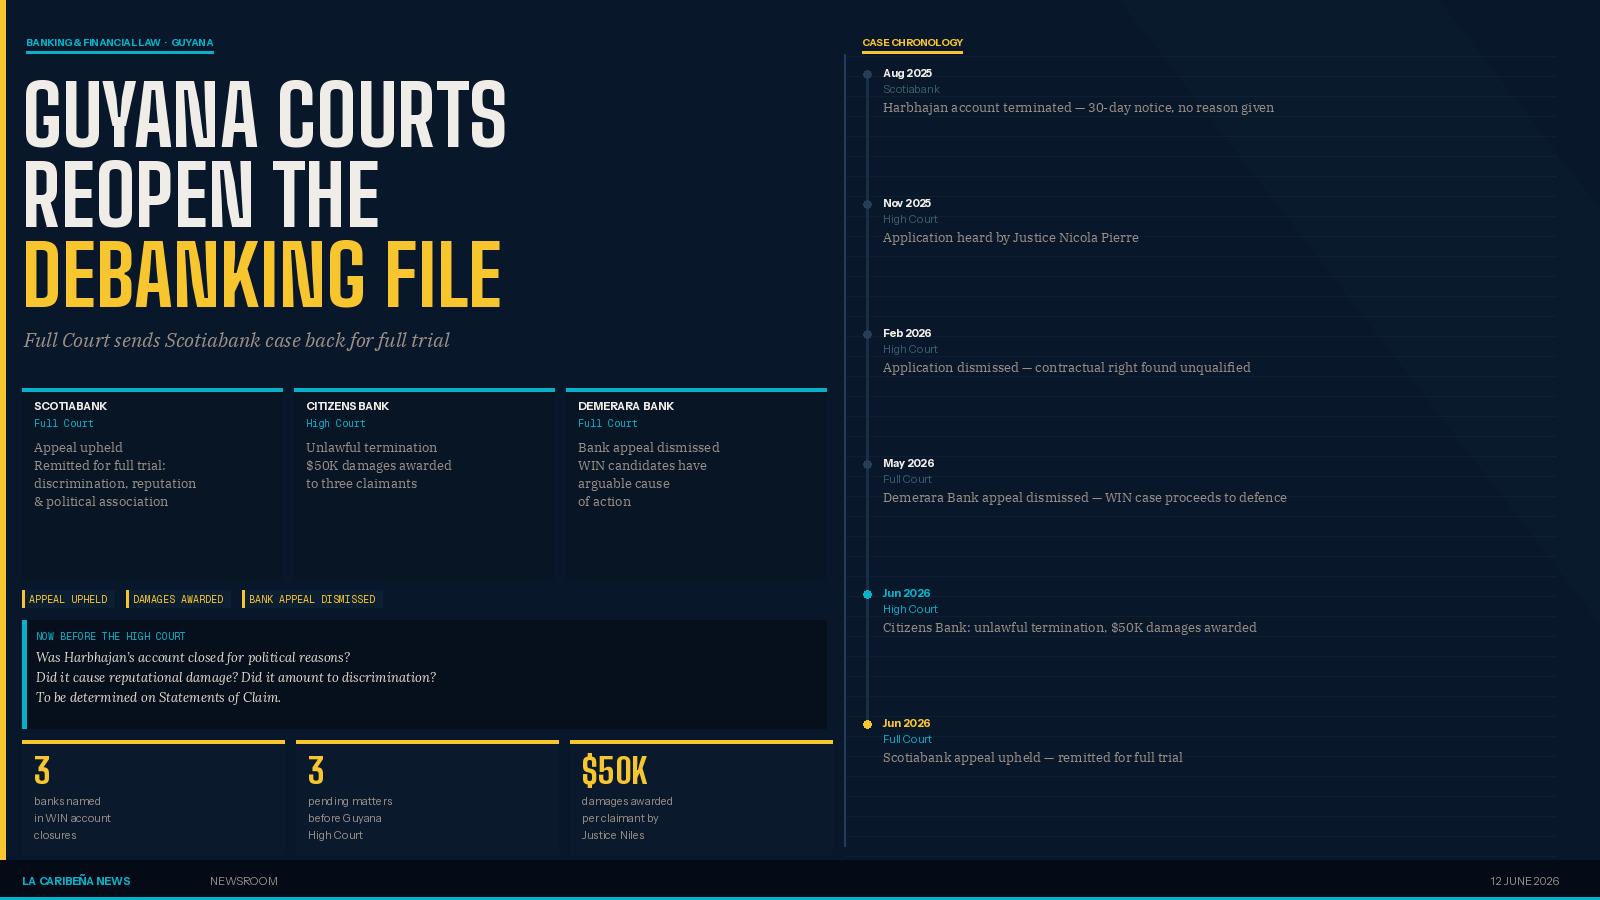Click the 'GUYANA COURTS' headline line
1600x900 pixels.
click(x=265, y=114)
